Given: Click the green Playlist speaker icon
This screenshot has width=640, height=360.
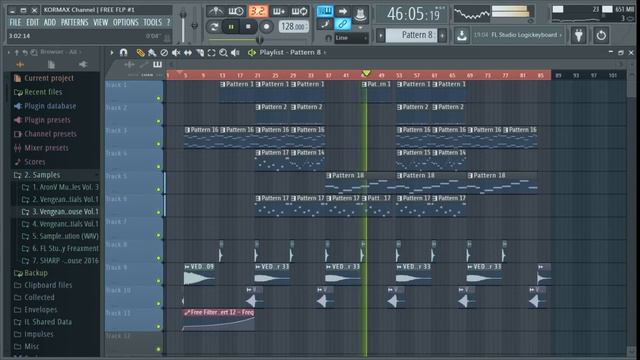Looking at the screenshot, I should point(251,53).
